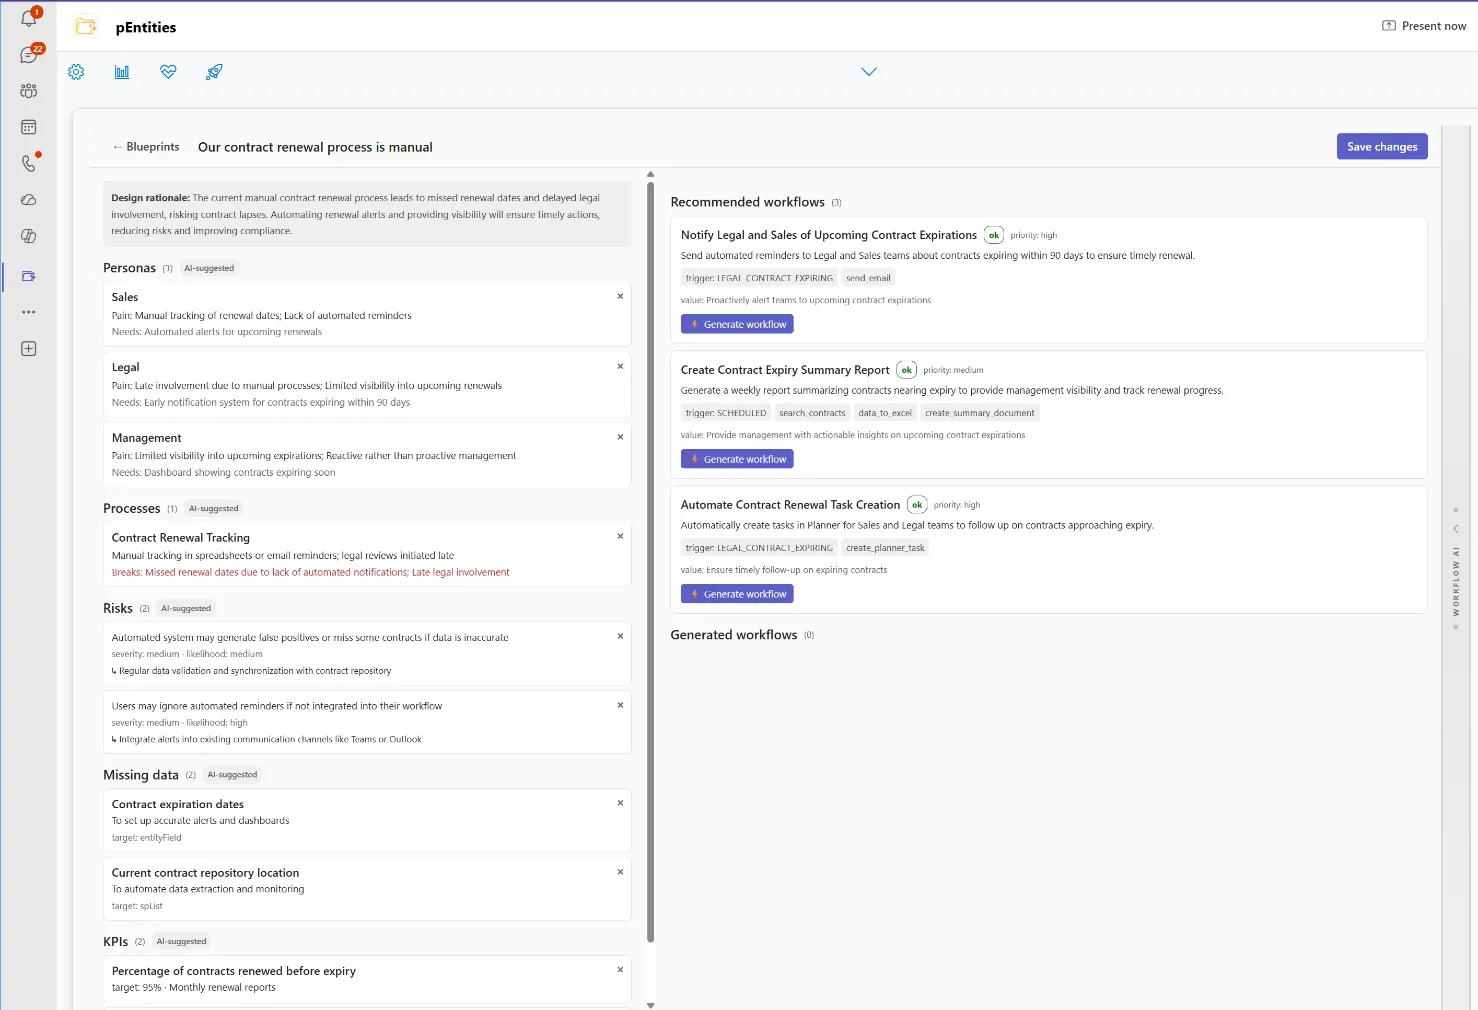Remove the Contract expiration dates item
The height and width of the screenshot is (1010, 1478).
pos(620,803)
